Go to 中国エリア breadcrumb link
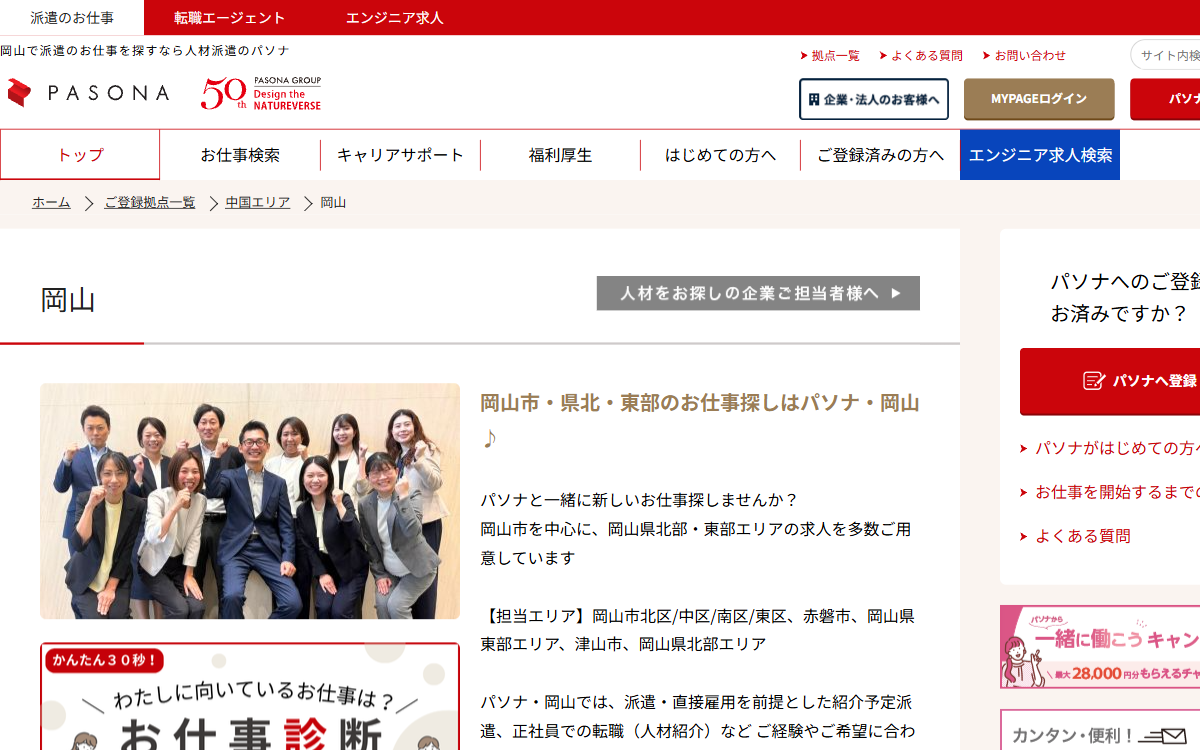This screenshot has width=1200, height=750. pyautogui.click(x=258, y=203)
